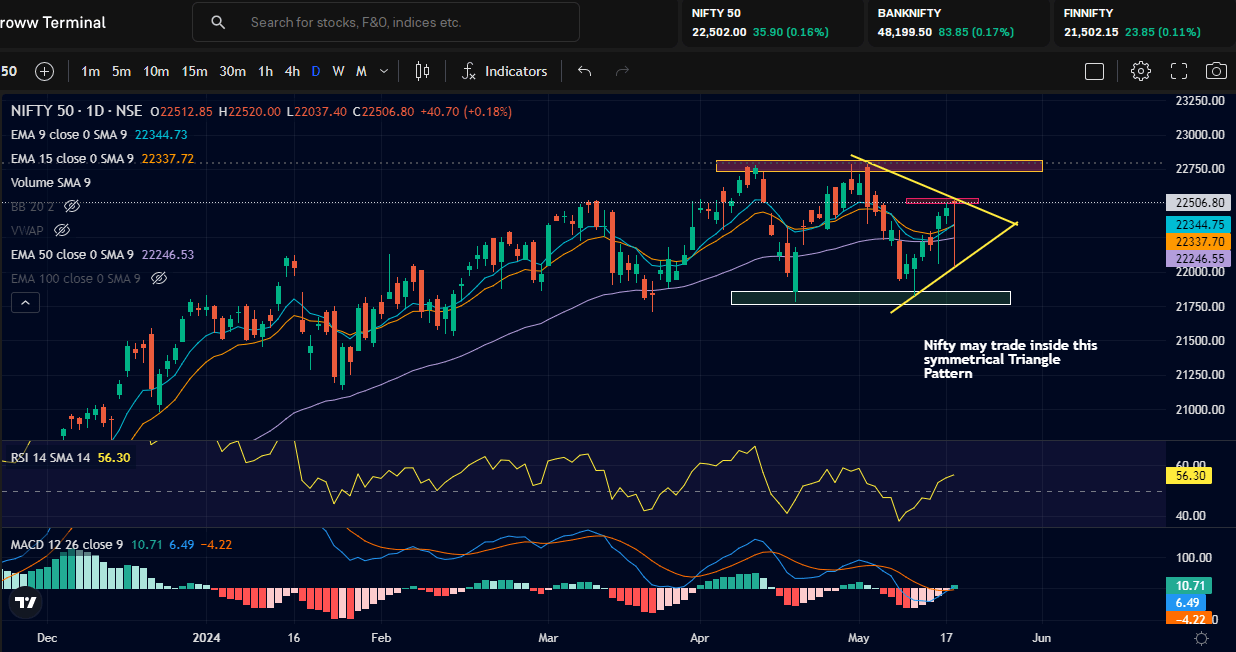1236x652 pixels.
Task: Show the hidden VWAP indicator
Action: tap(62, 230)
